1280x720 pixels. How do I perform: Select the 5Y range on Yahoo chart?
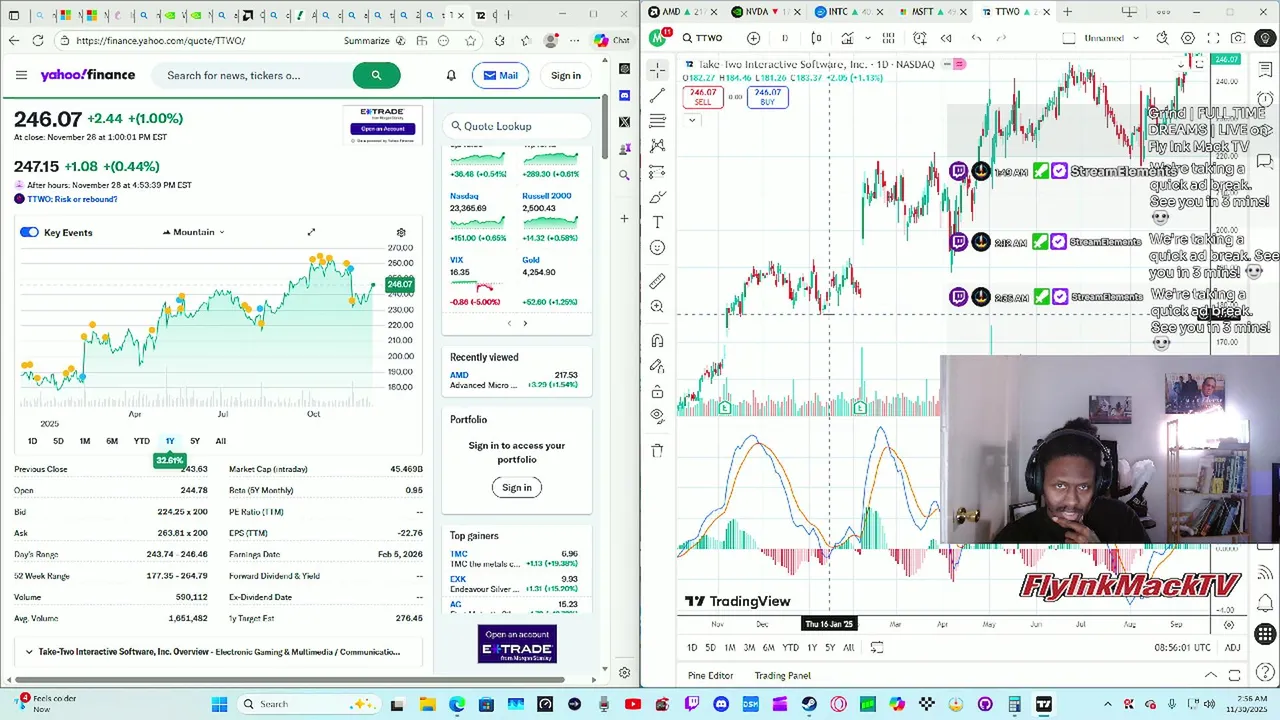[194, 441]
